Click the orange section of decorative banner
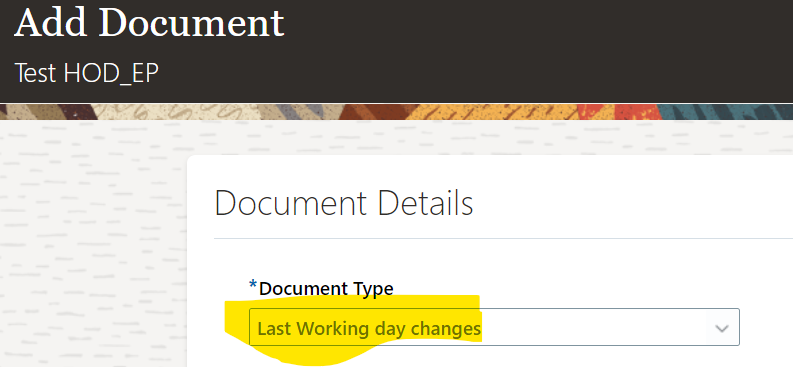 point(506,112)
